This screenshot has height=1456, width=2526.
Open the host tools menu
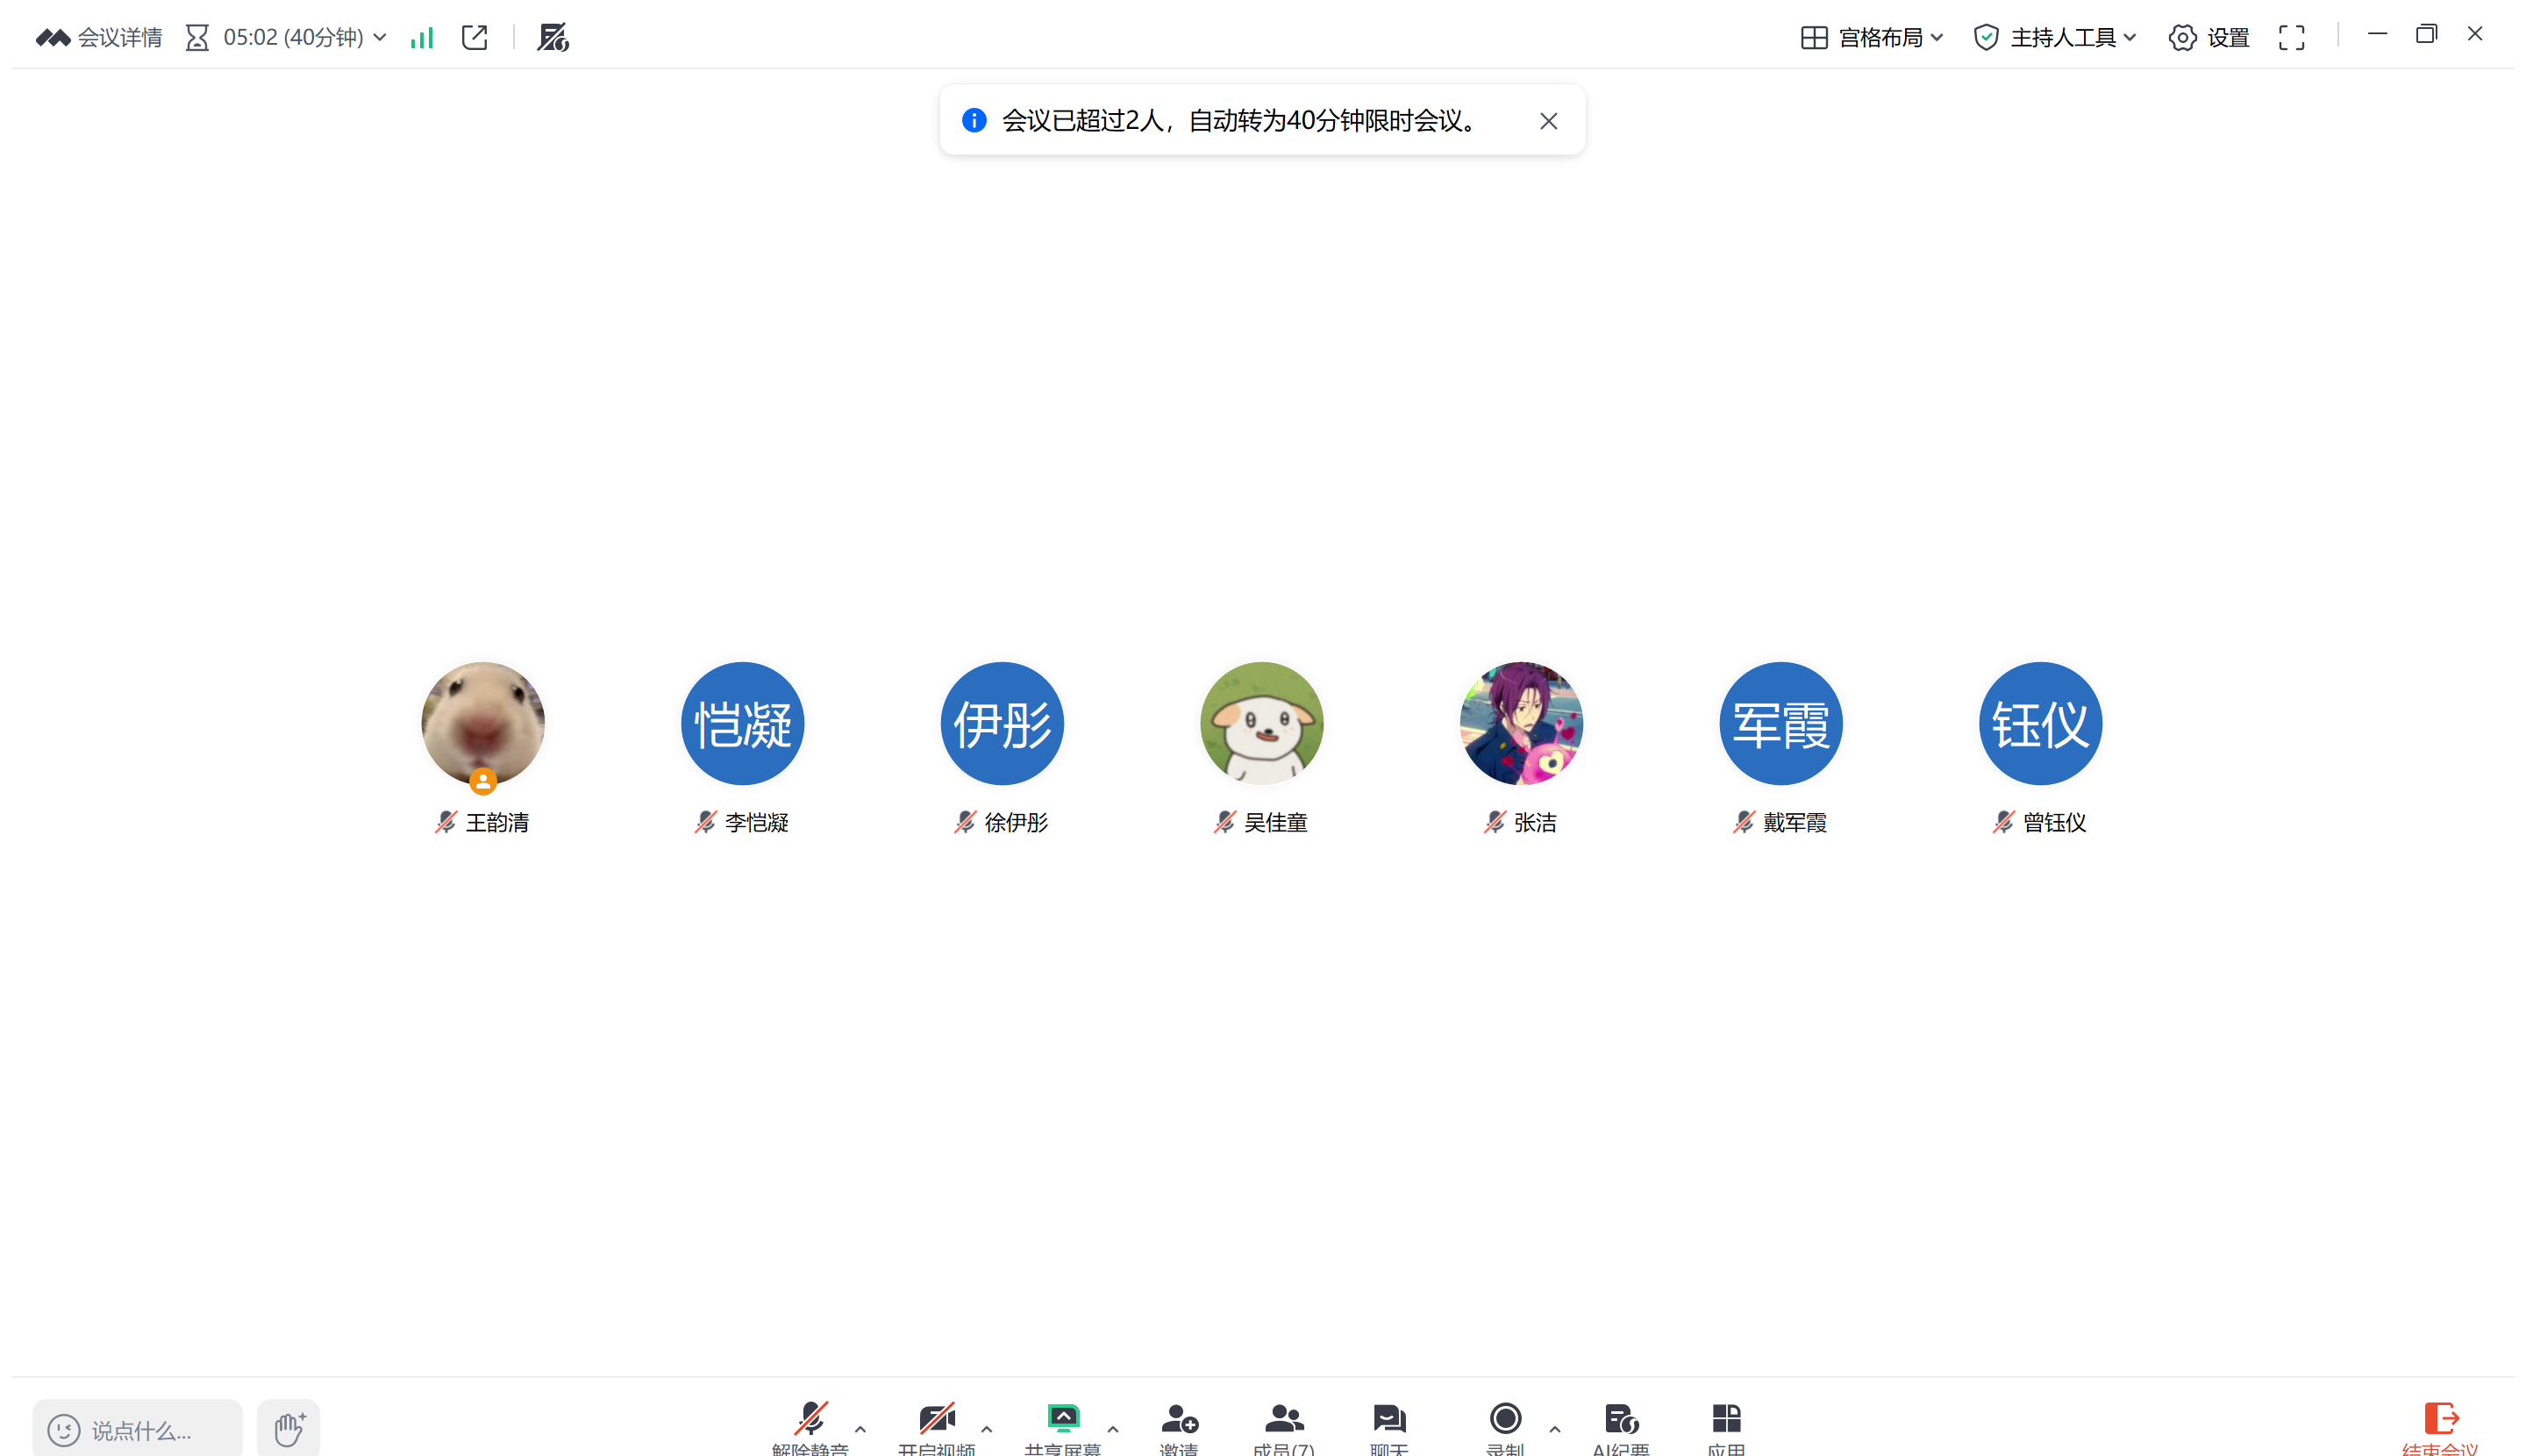click(2055, 38)
